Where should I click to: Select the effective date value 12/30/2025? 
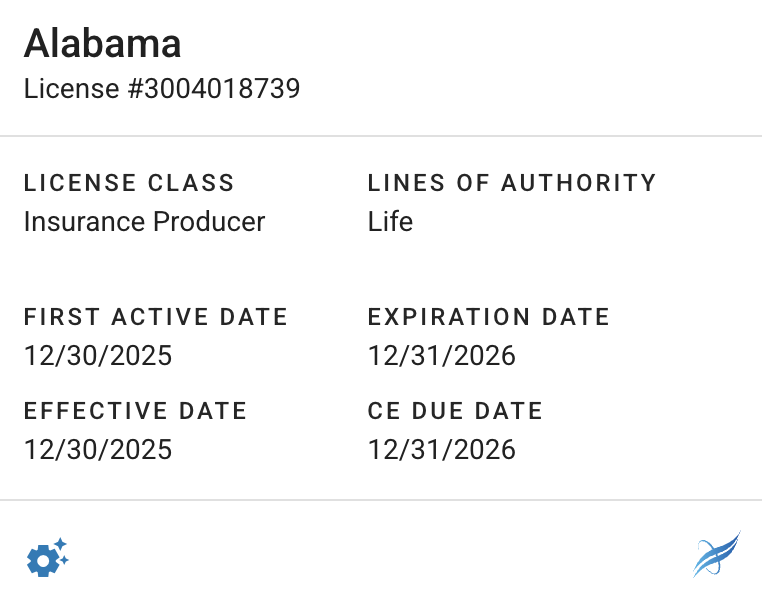tap(98, 450)
